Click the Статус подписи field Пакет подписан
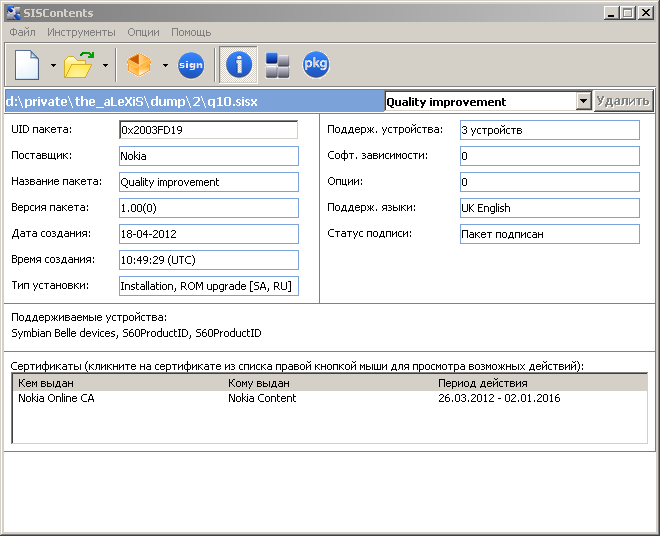Image resolution: width=660 pixels, height=536 pixels. click(x=550, y=234)
